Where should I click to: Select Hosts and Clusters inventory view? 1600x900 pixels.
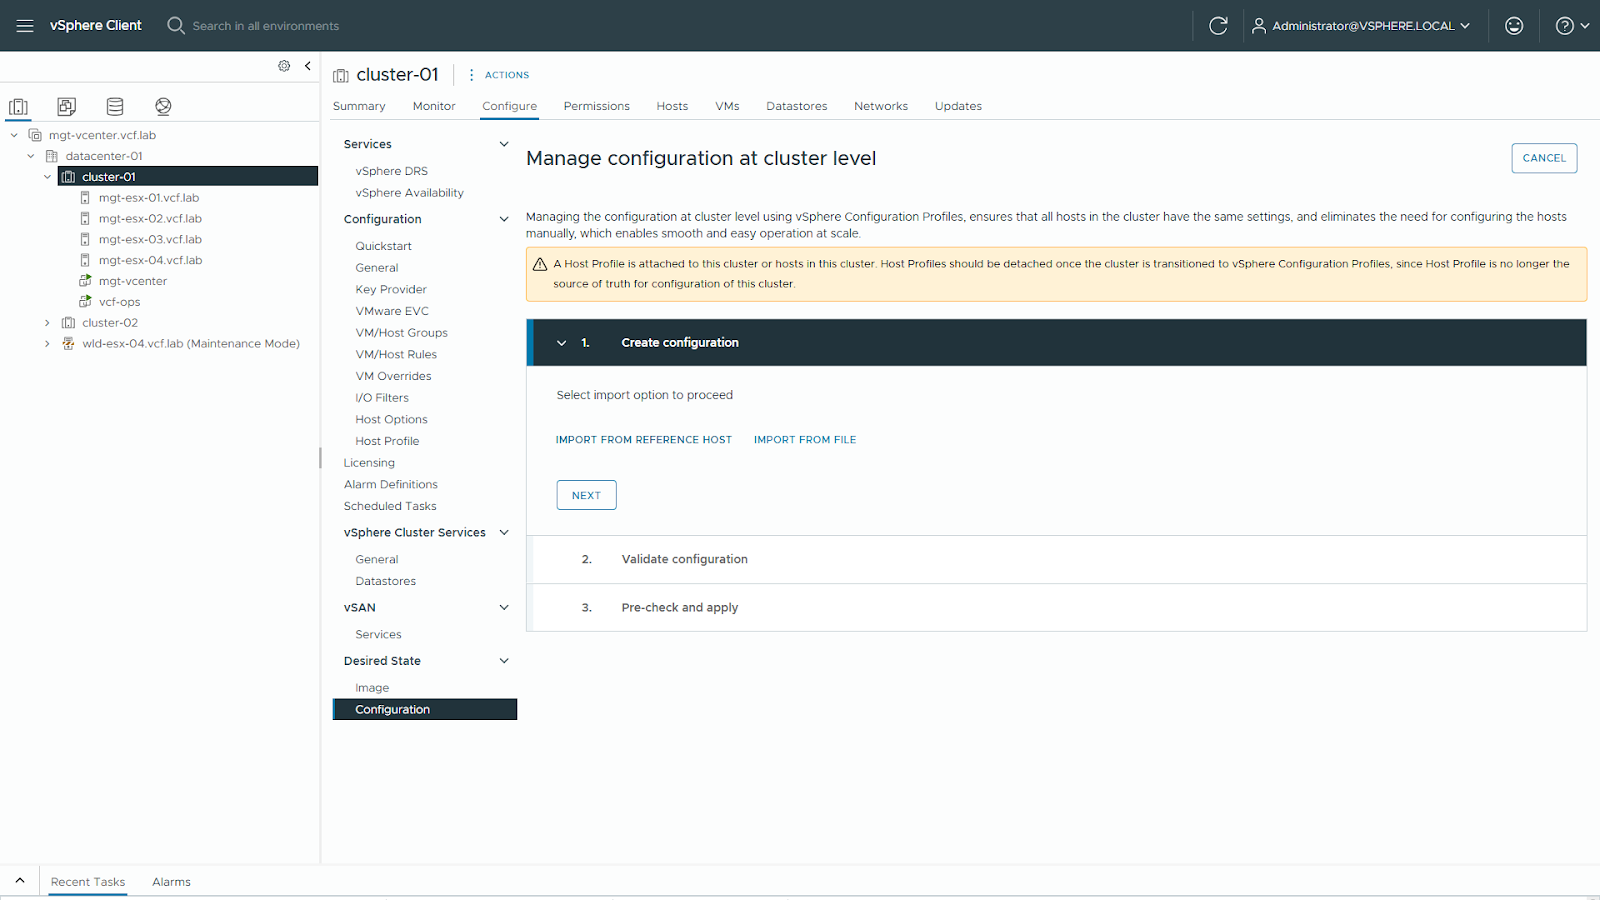(19, 106)
